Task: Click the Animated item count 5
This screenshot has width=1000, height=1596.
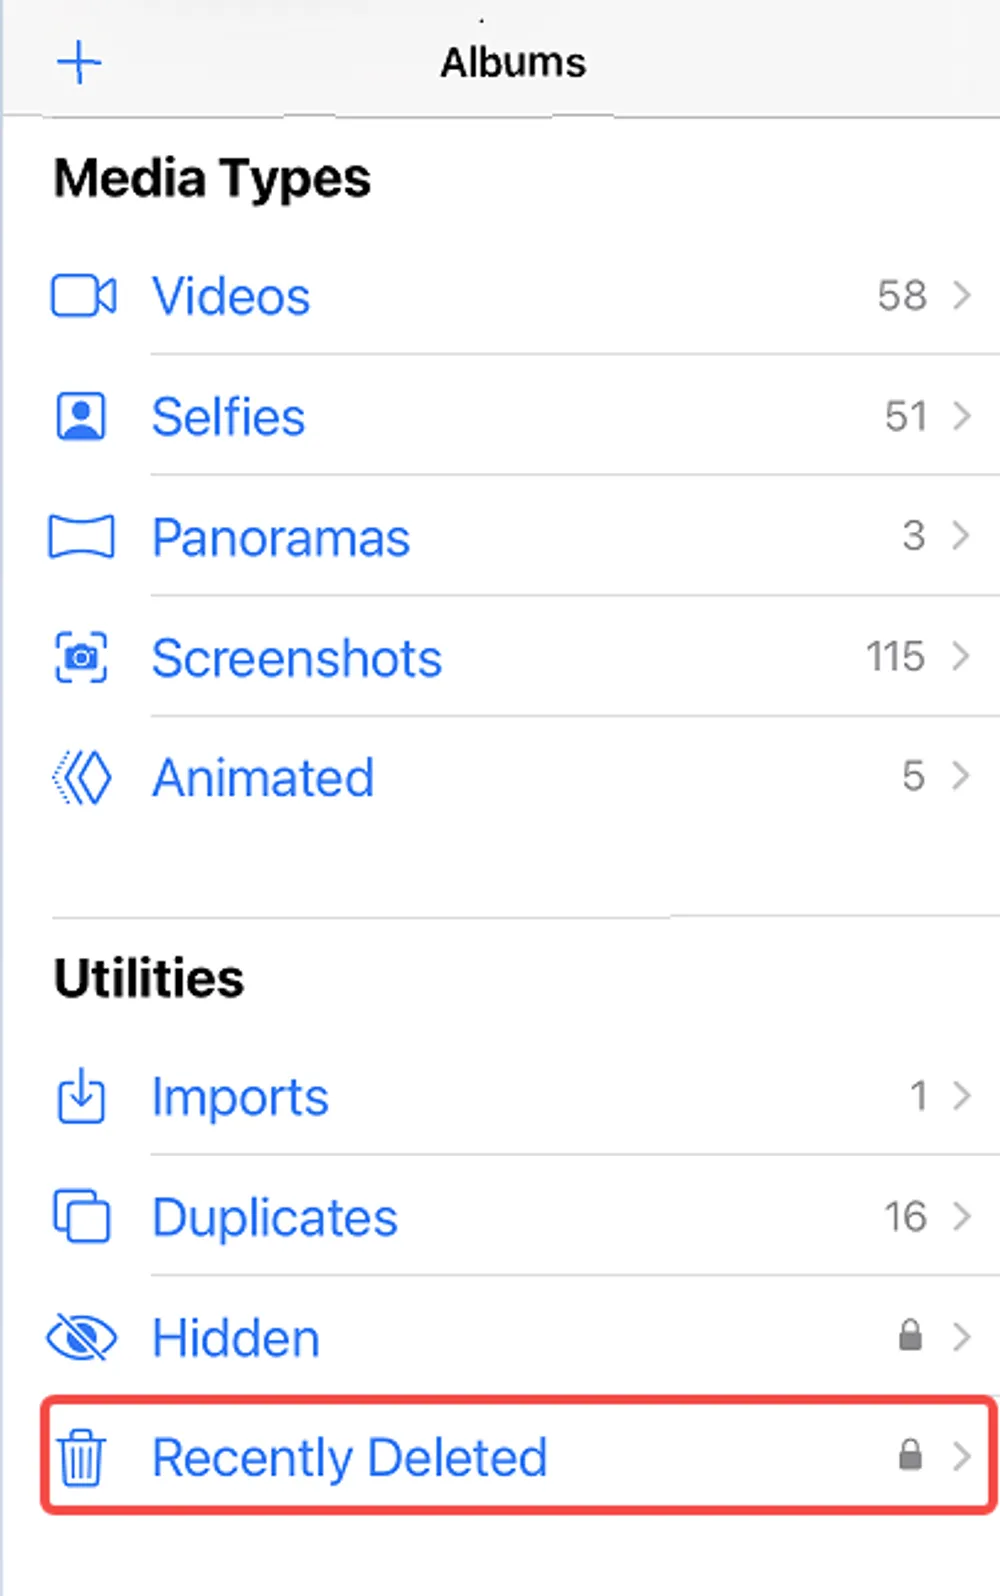Action: click(913, 776)
